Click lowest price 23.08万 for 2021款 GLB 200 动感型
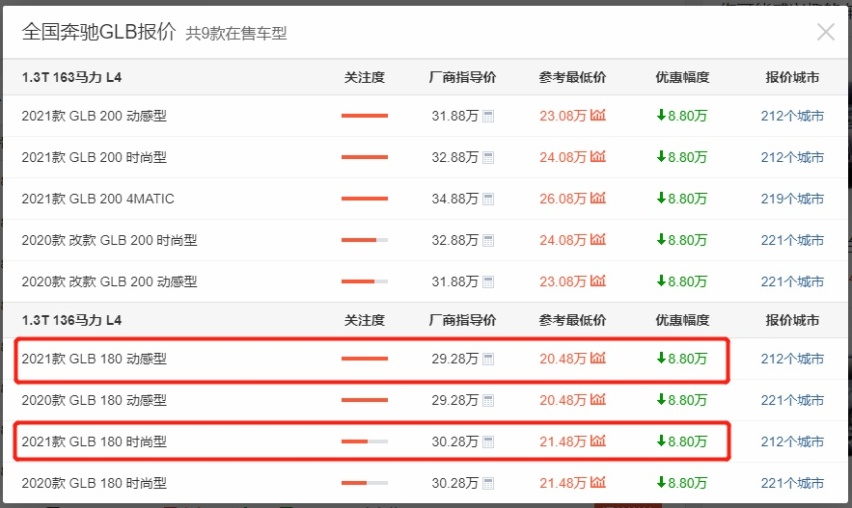Image resolution: width=852 pixels, height=508 pixels. coord(563,116)
